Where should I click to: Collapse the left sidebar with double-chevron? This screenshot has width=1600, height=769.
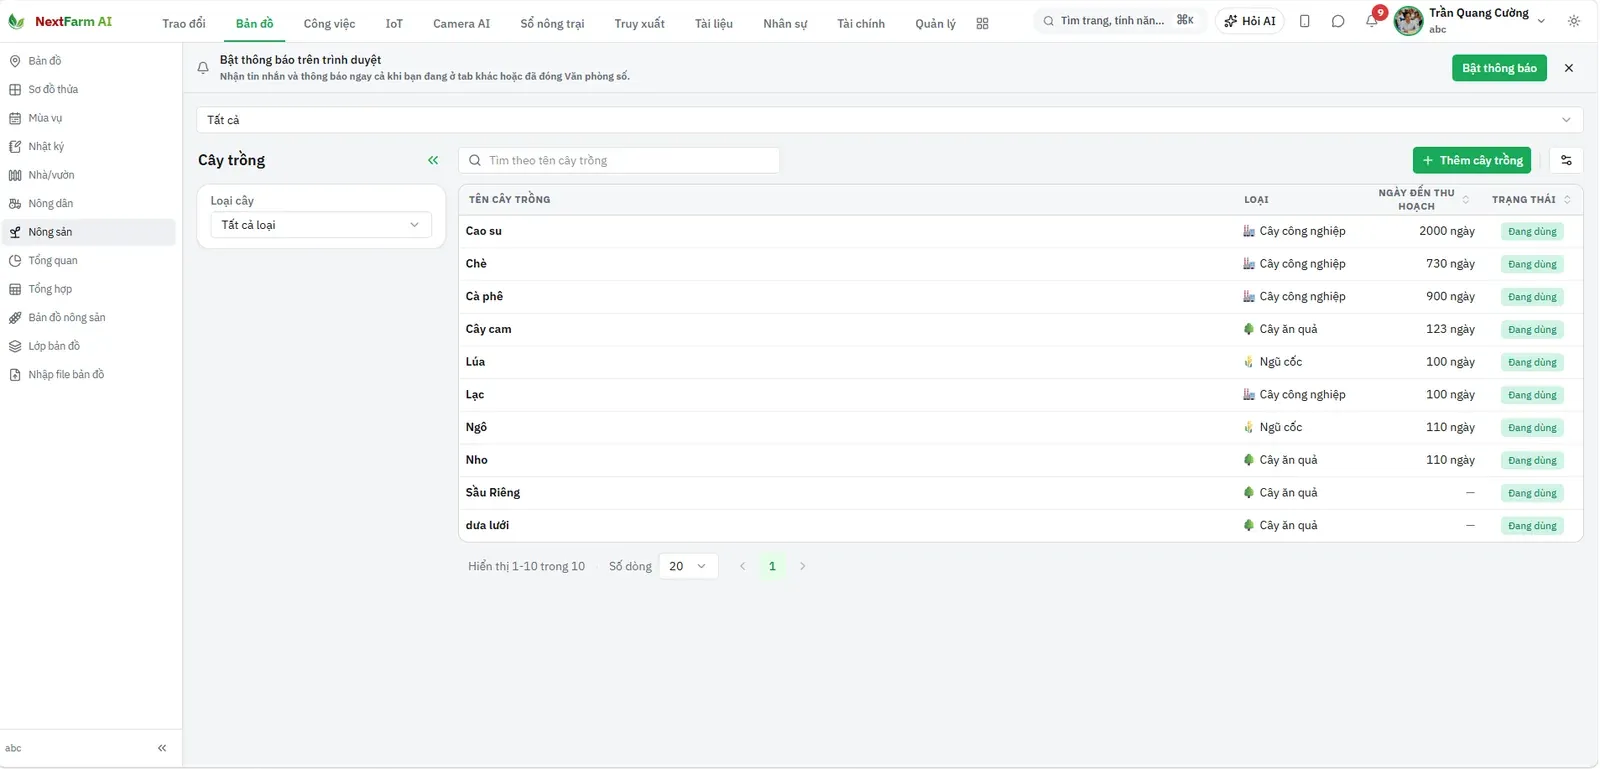coord(162,748)
